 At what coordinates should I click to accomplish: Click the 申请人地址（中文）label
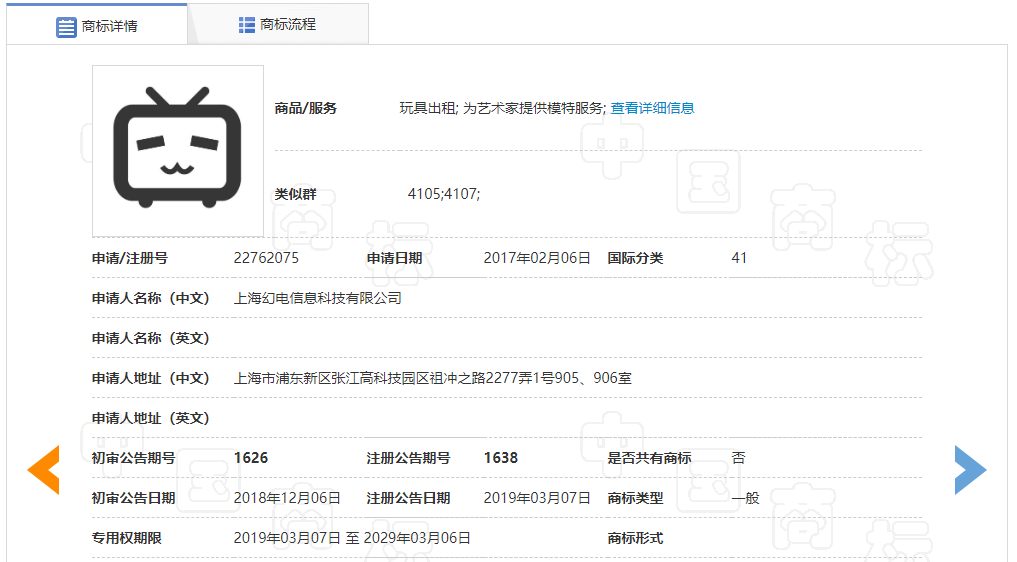pos(150,378)
